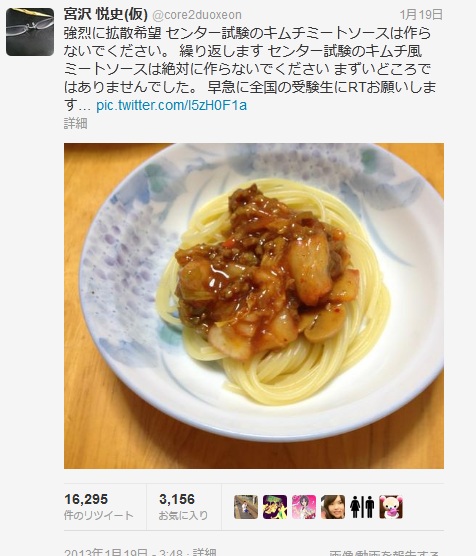Open 詳細 beside the bottom timestamp
The image size is (476, 556).
205,552
